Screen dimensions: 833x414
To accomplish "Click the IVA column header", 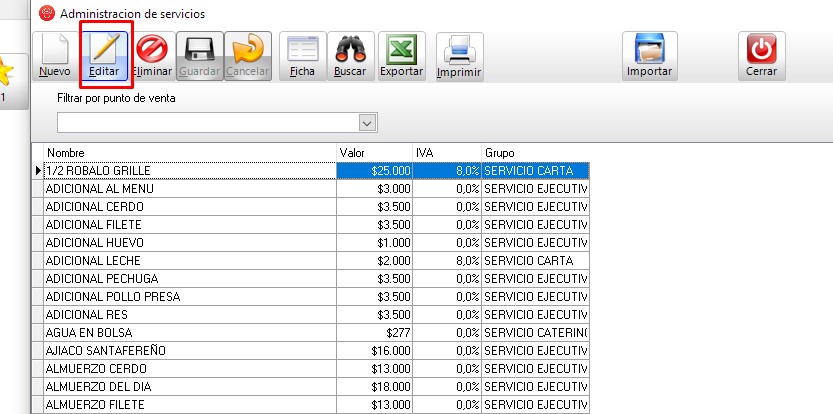I will 446,152.
